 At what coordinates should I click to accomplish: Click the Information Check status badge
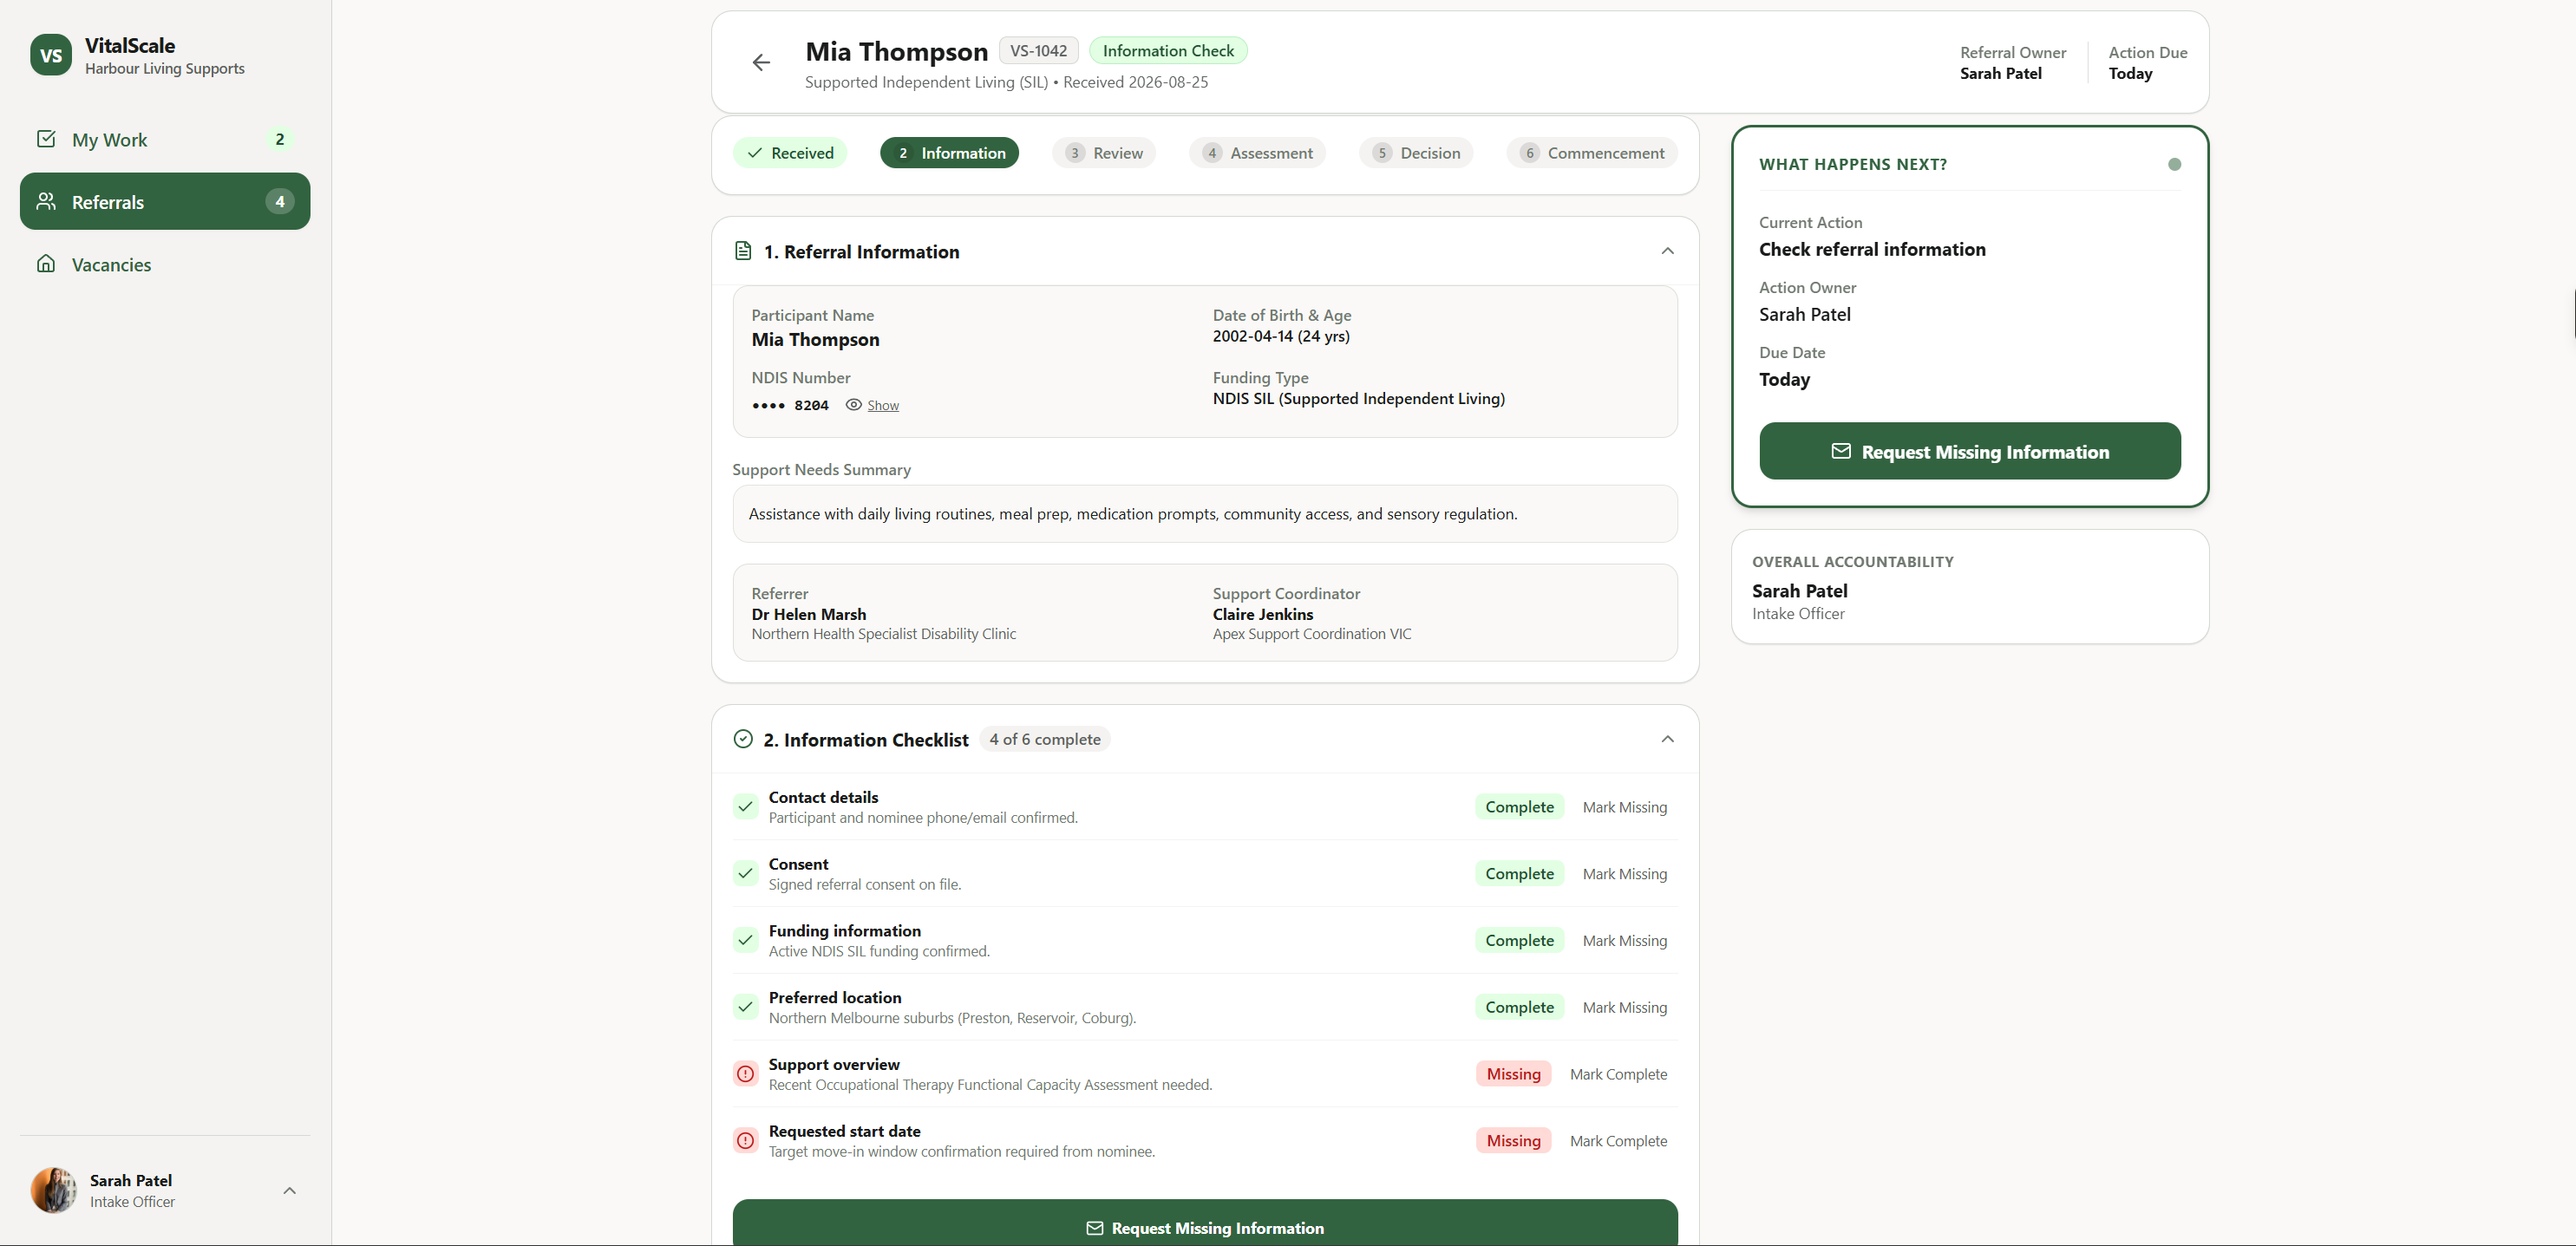click(1167, 51)
